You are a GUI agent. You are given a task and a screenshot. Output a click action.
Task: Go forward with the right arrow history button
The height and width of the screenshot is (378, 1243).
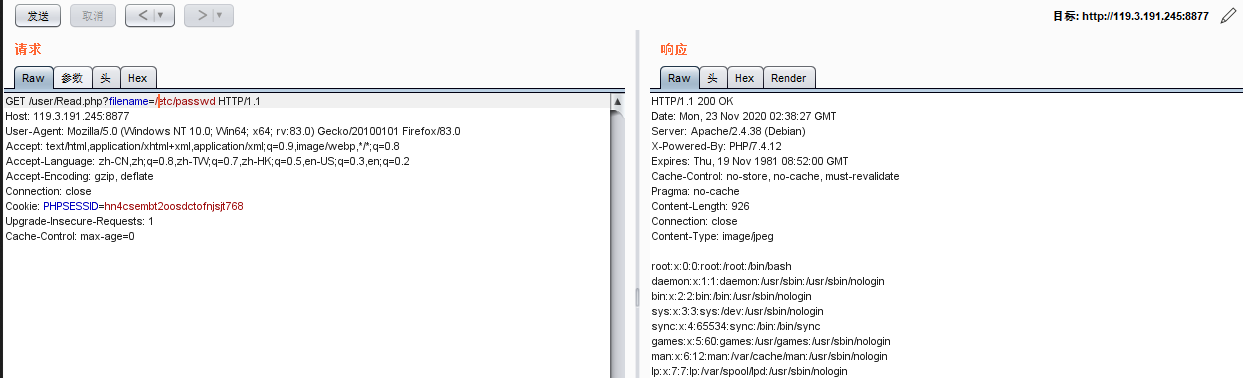click(201, 15)
